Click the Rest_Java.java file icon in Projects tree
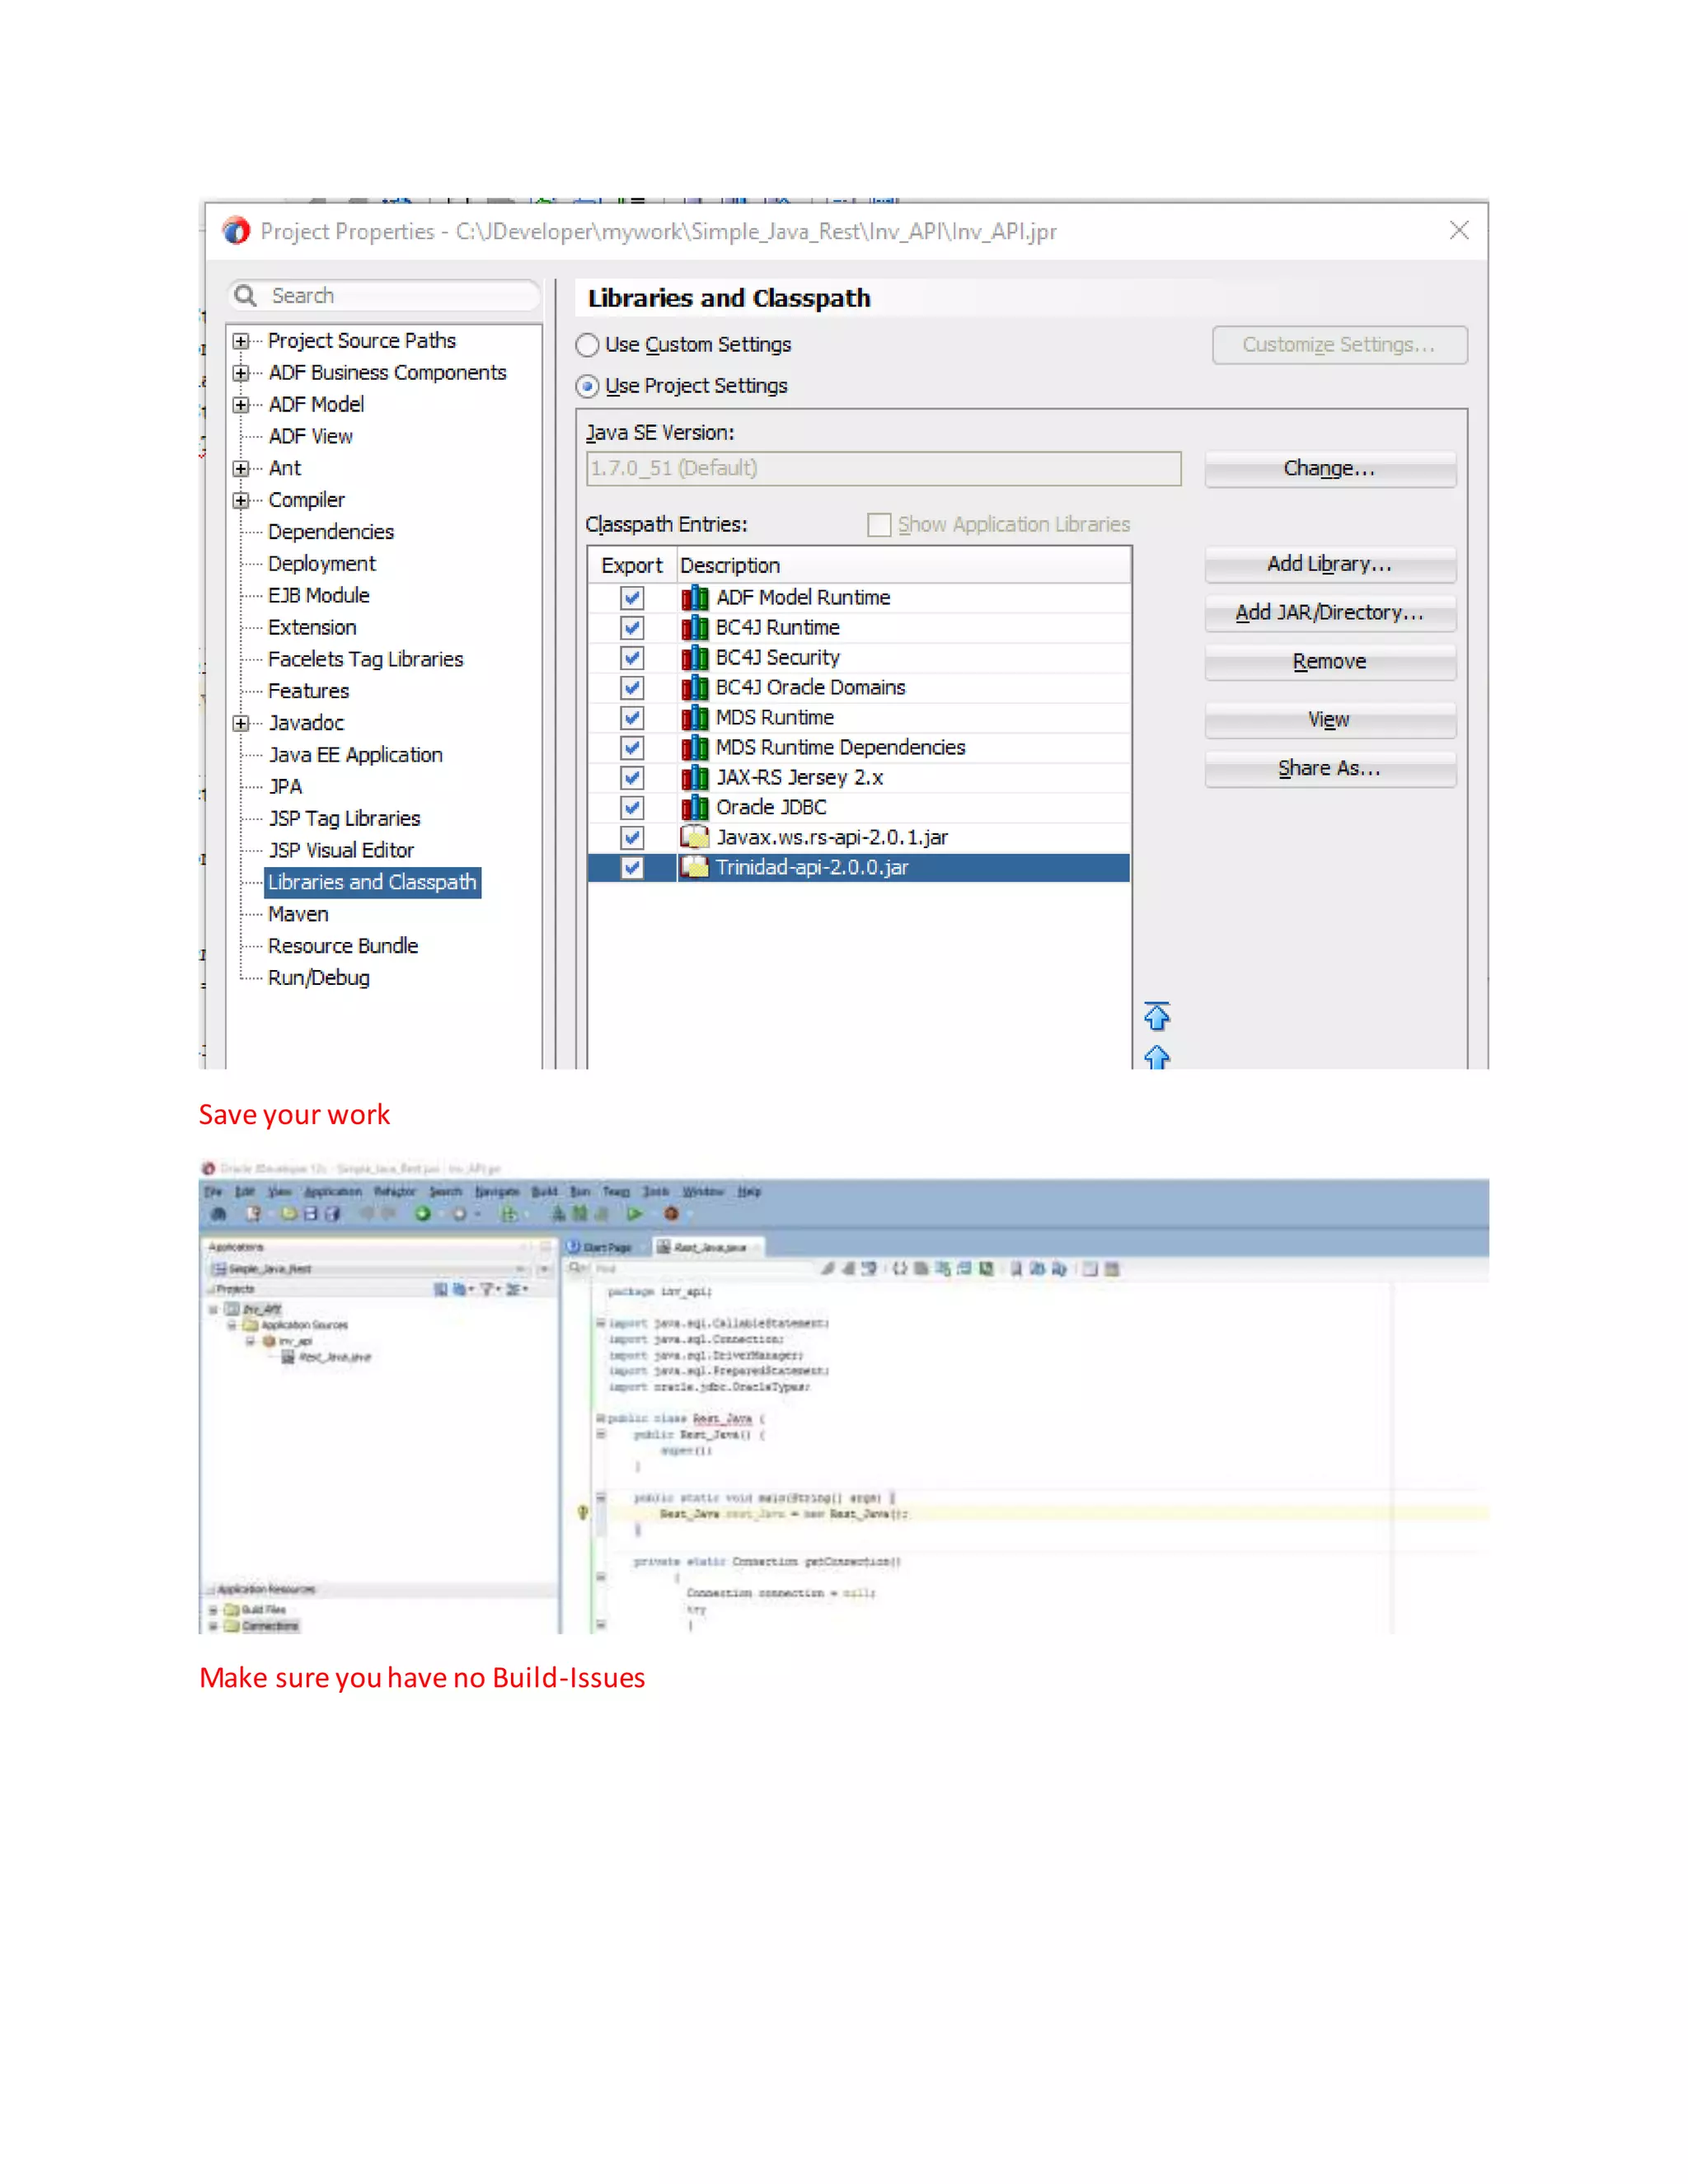The width and height of the screenshot is (1688, 2184). tap(288, 1357)
